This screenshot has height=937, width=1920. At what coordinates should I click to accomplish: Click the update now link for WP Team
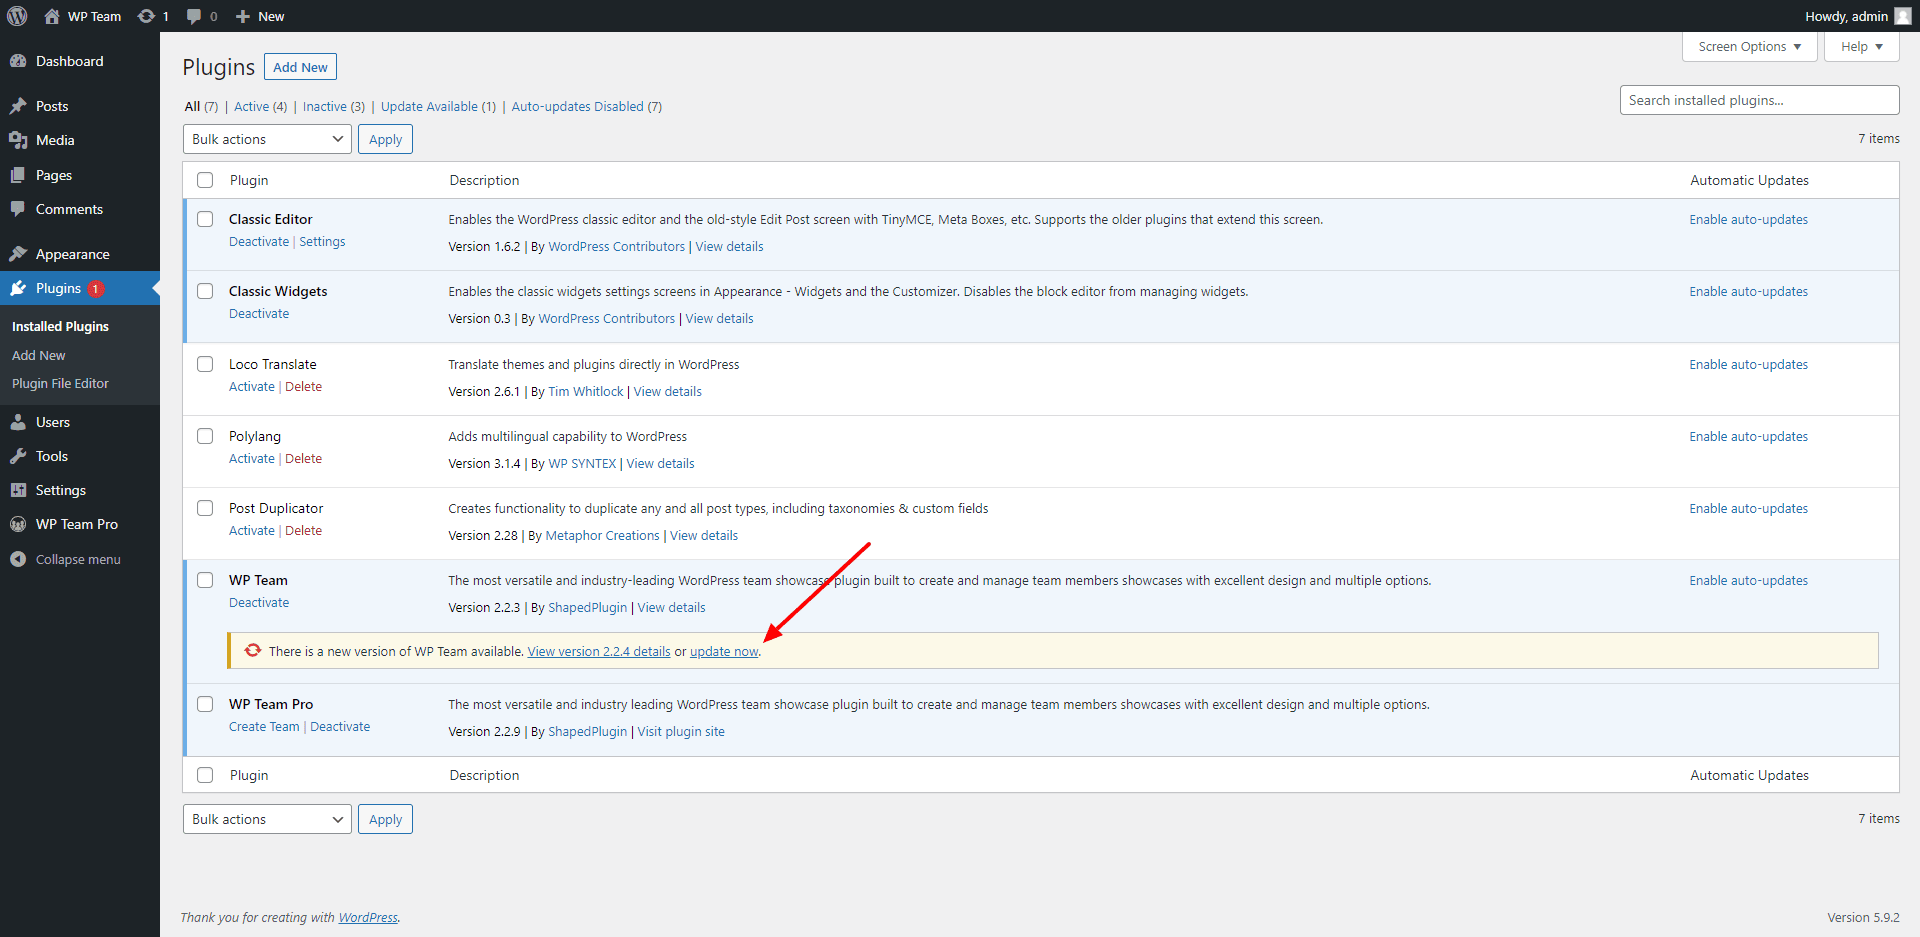[x=724, y=652]
